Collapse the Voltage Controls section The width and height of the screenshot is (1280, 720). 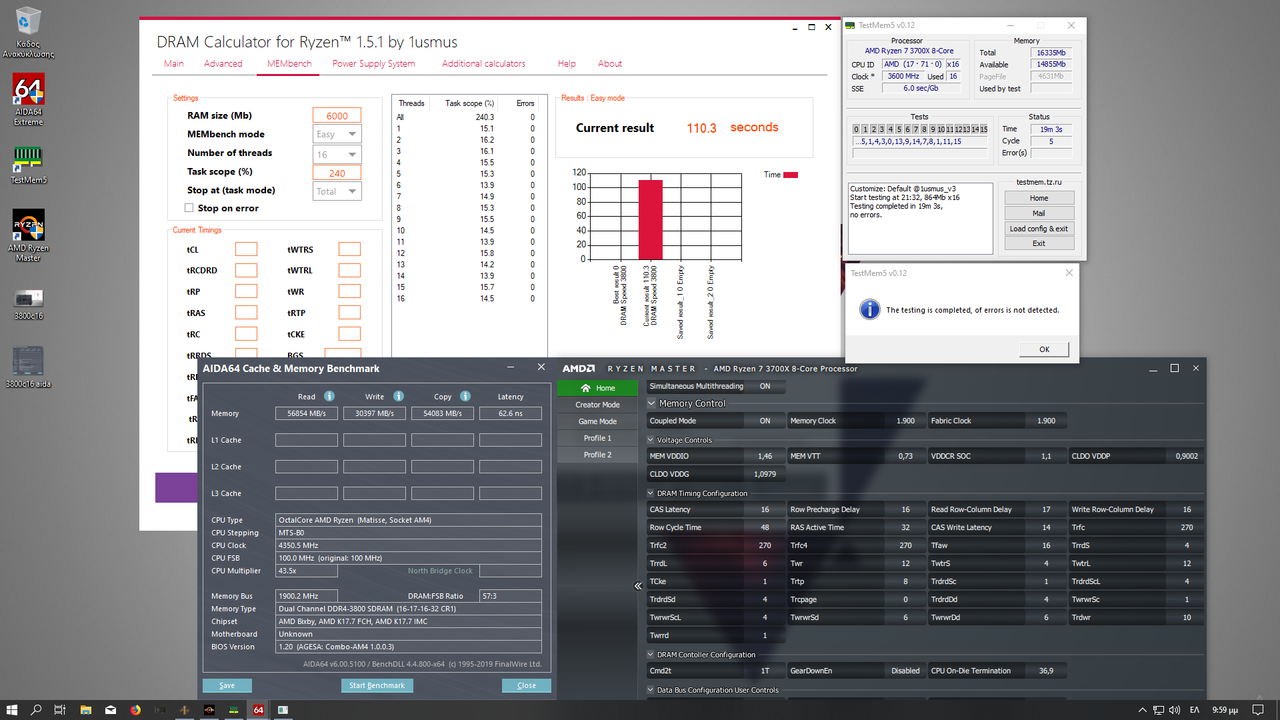pyautogui.click(x=651, y=440)
